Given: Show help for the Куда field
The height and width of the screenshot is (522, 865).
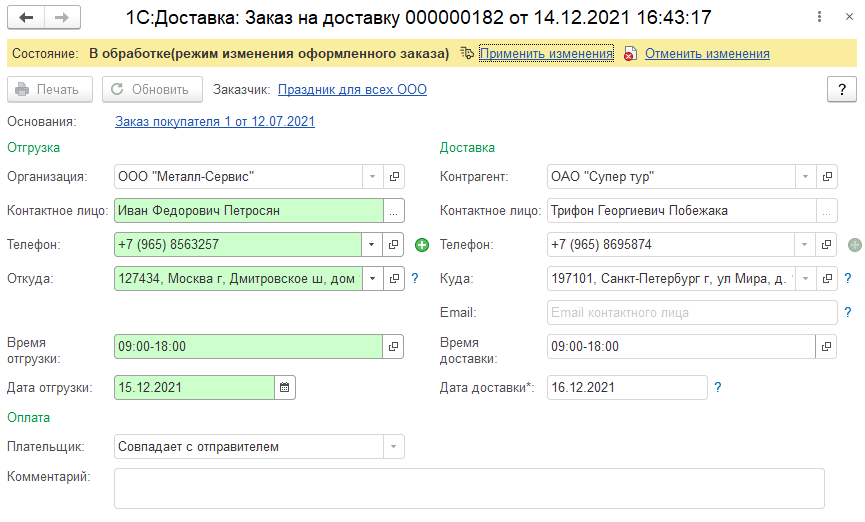Looking at the screenshot, I should pos(848,279).
